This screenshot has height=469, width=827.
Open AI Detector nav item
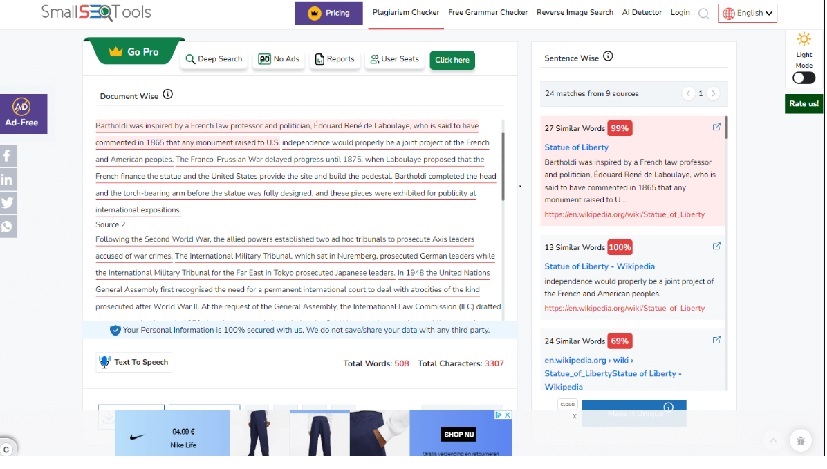(x=641, y=12)
